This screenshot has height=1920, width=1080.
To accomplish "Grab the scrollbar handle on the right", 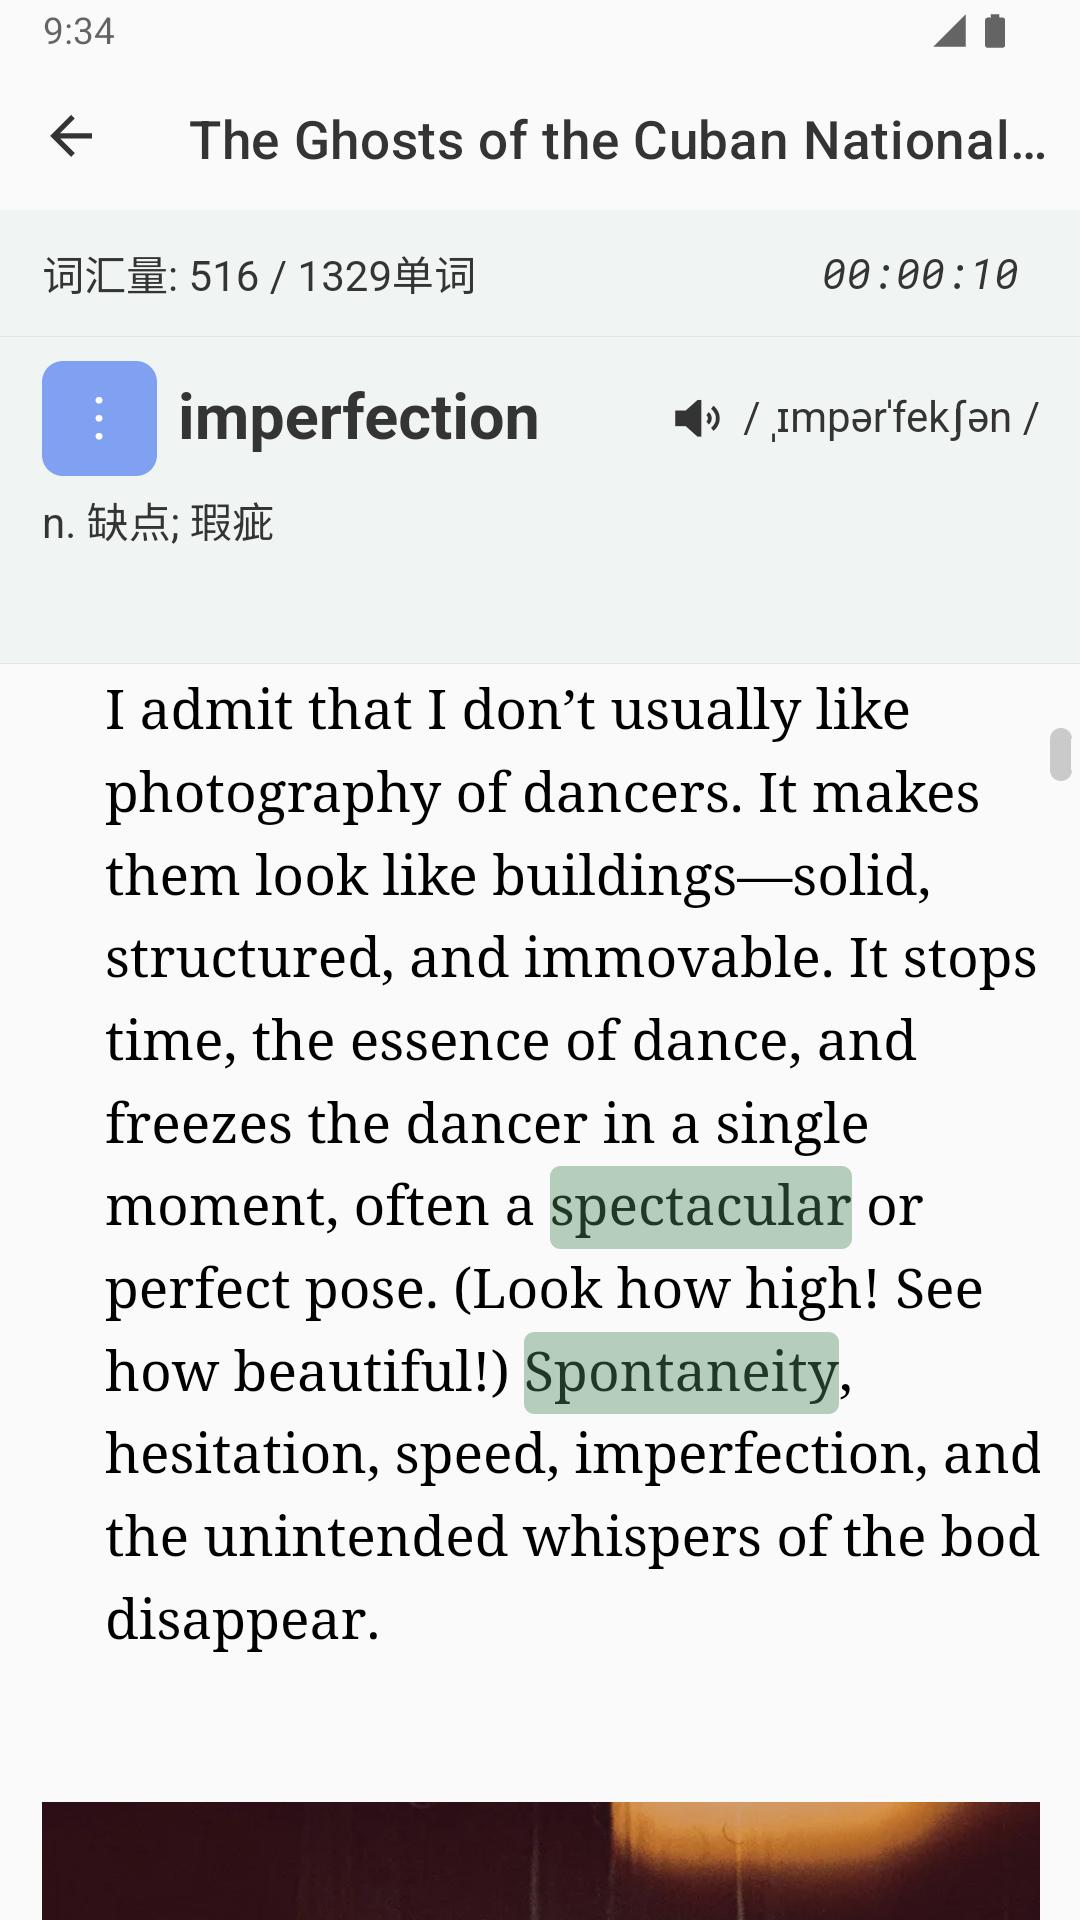I will 1060,754.
